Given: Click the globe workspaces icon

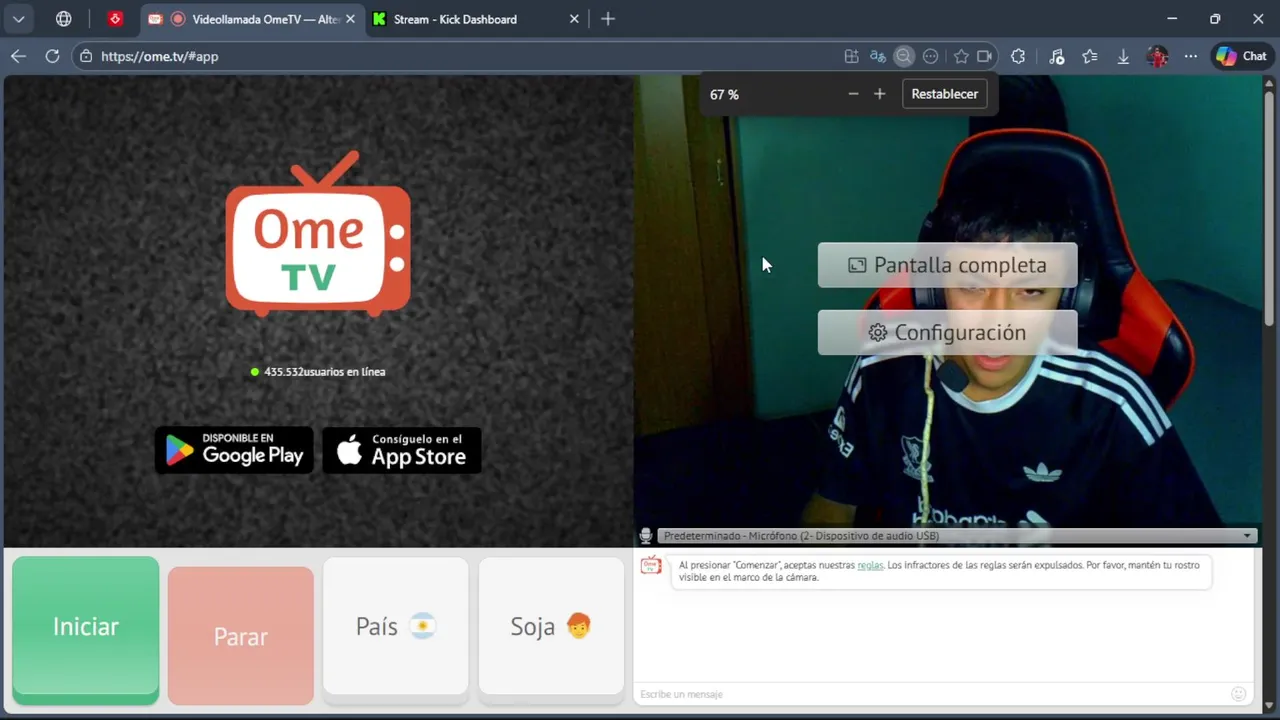Looking at the screenshot, I should [x=64, y=19].
